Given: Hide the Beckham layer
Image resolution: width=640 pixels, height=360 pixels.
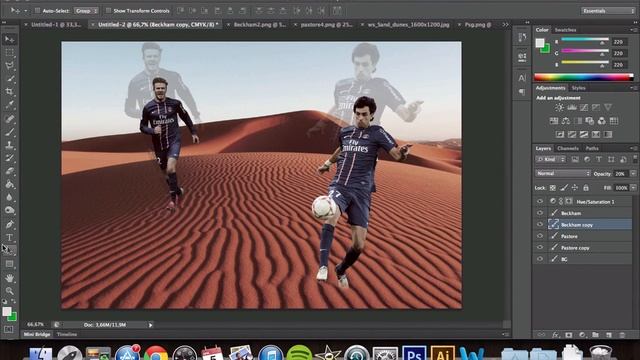Looking at the screenshot, I should tap(540, 213).
